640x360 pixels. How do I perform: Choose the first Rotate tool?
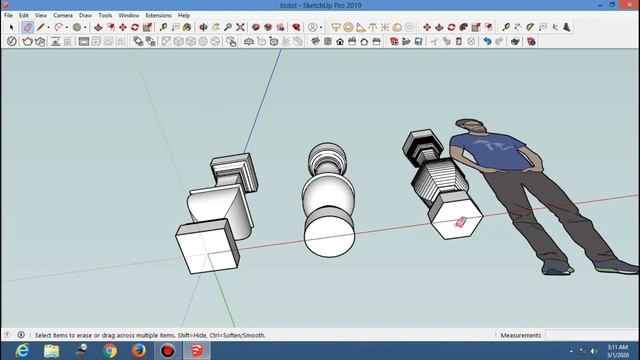[x=135, y=27]
